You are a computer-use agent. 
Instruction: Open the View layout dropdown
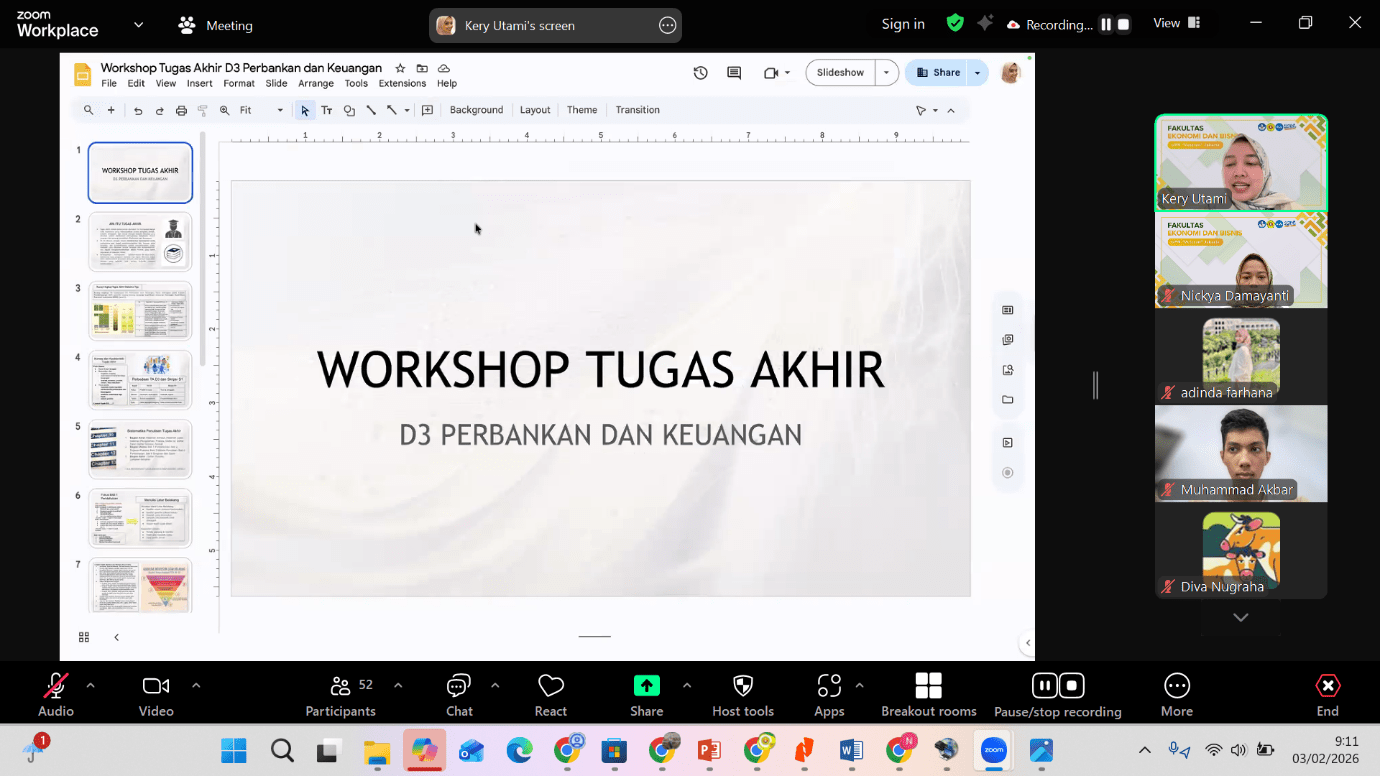(x=1176, y=24)
